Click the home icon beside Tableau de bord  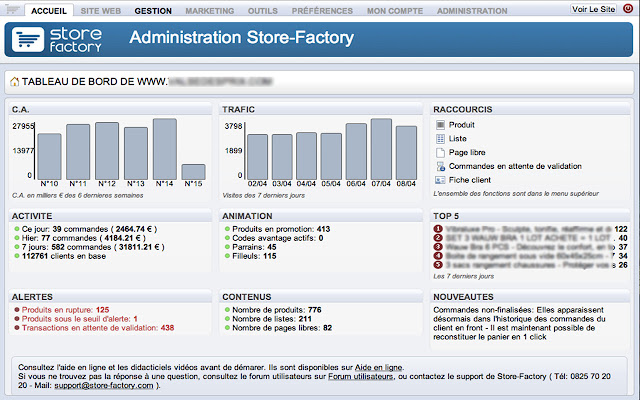coord(16,83)
